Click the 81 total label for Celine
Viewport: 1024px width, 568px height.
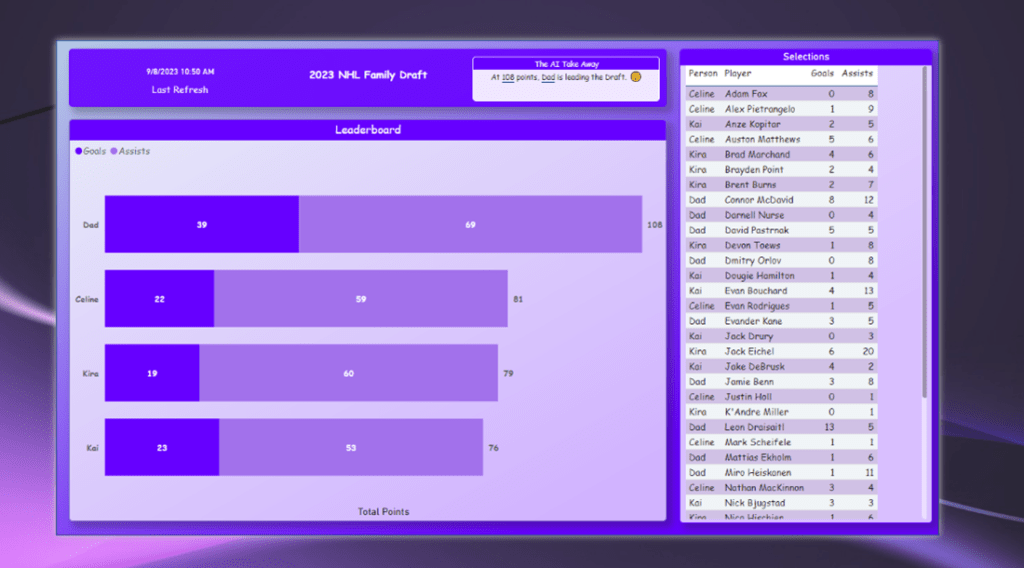(x=518, y=299)
